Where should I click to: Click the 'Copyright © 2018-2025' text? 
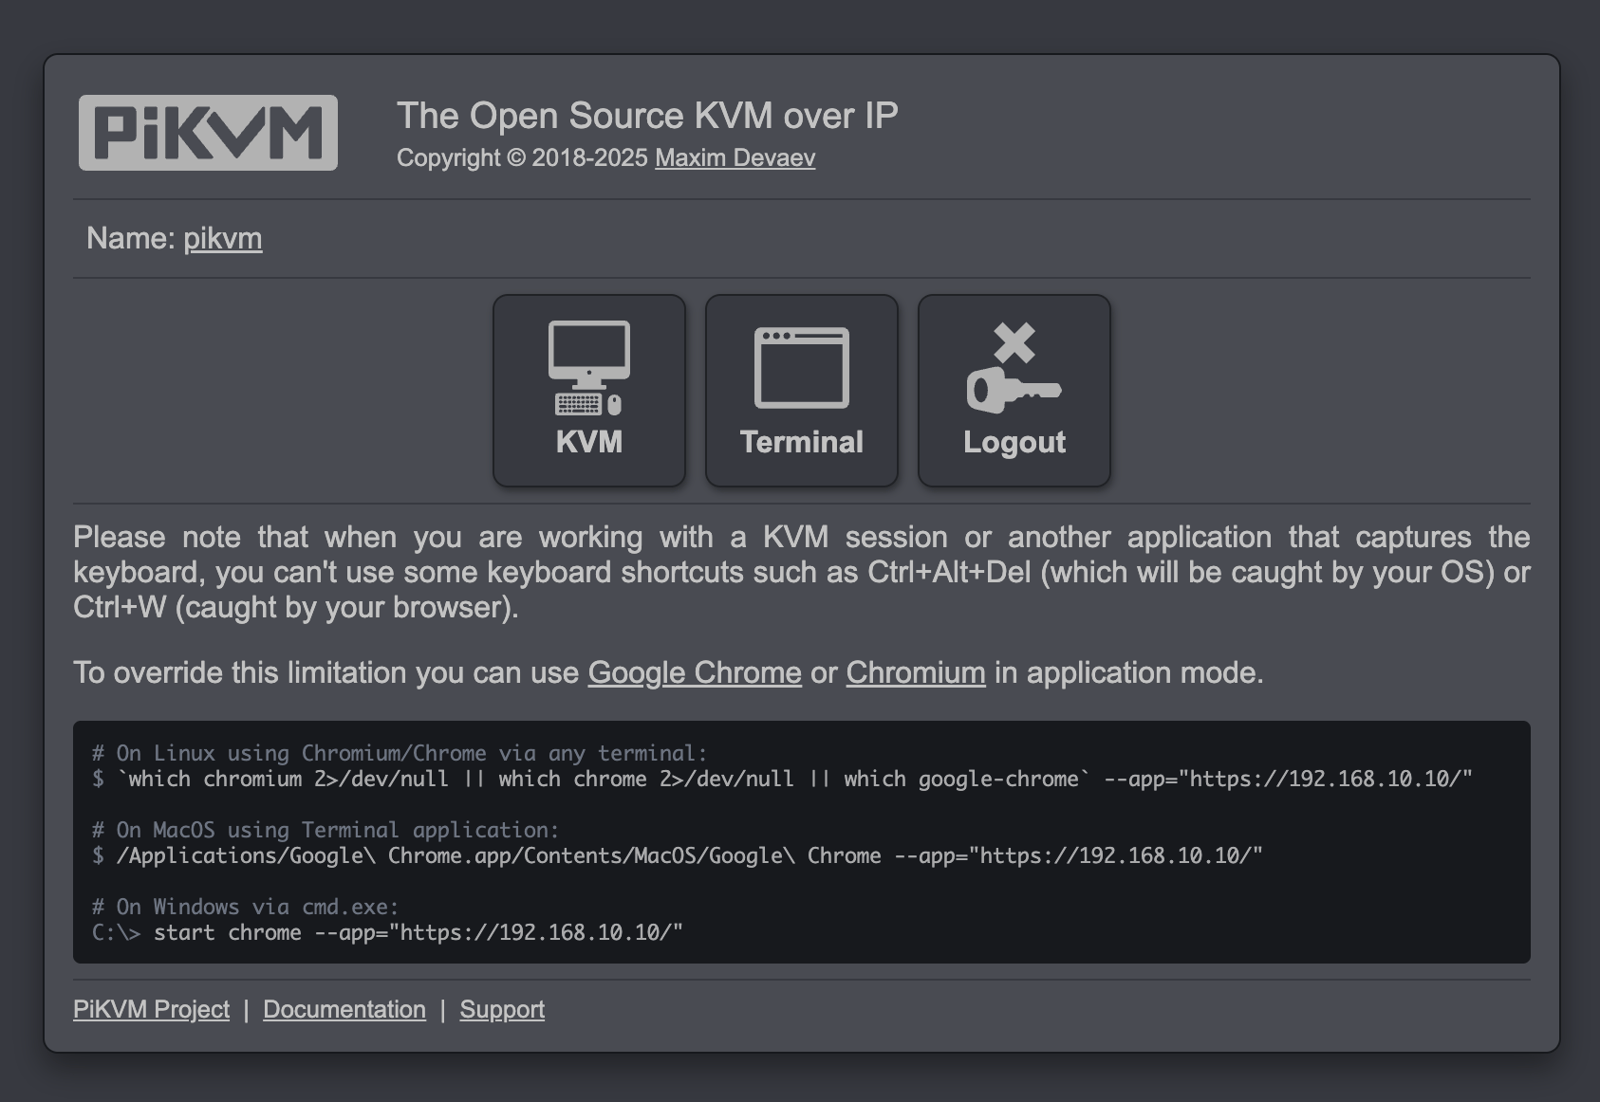point(522,158)
